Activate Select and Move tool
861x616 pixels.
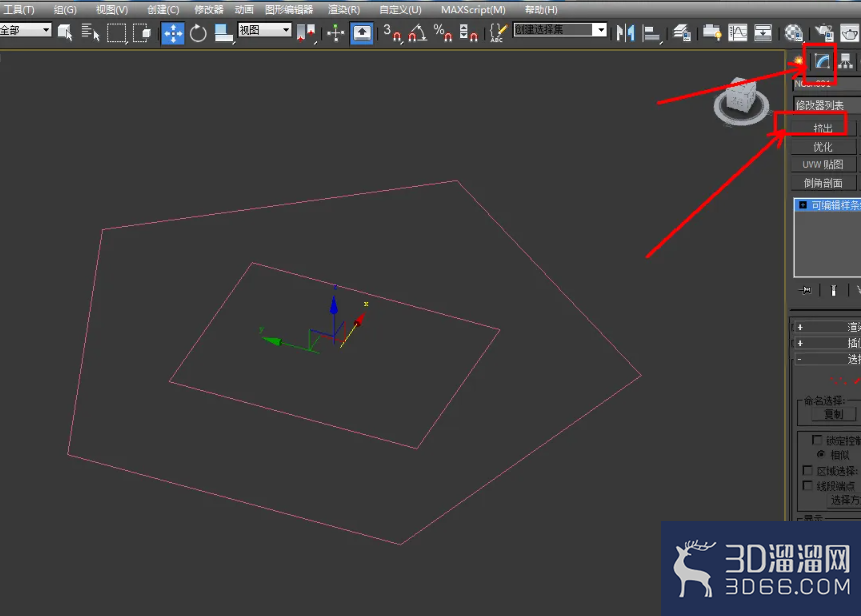tap(173, 33)
